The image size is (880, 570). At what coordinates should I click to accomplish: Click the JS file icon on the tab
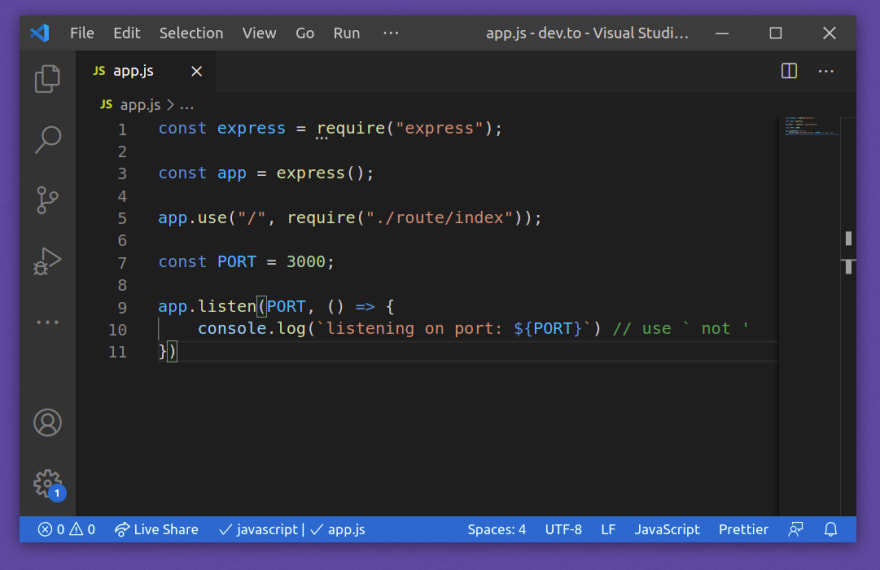tap(99, 71)
